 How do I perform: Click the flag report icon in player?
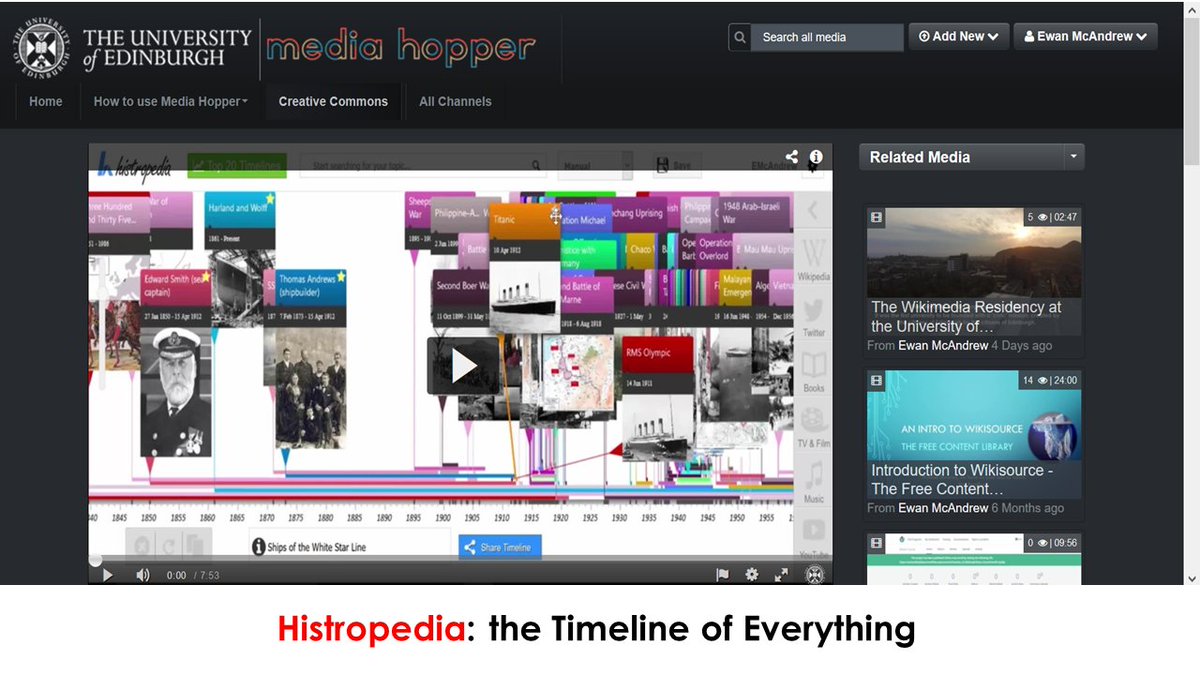(722, 575)
